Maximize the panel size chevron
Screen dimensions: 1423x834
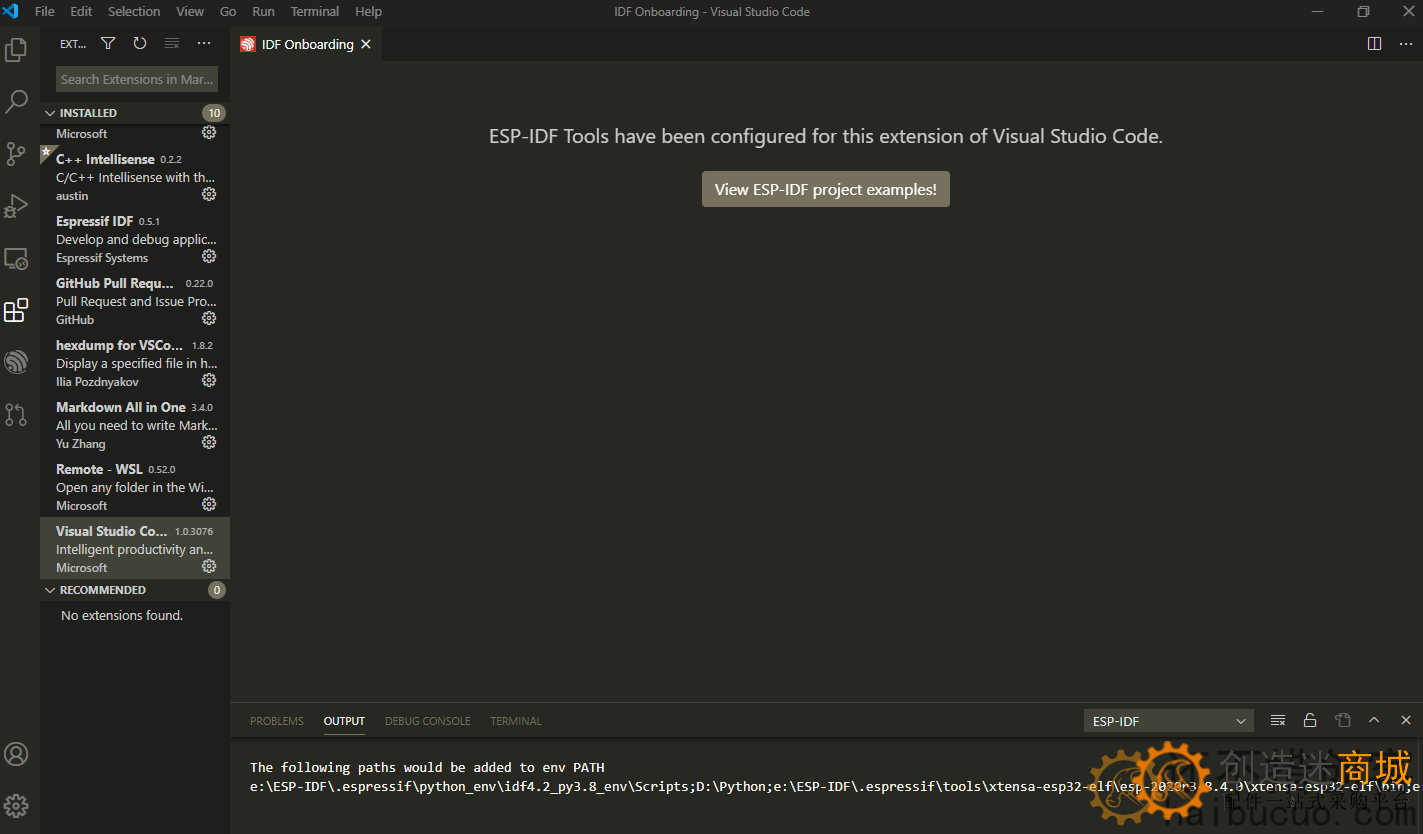[1374, 720]
